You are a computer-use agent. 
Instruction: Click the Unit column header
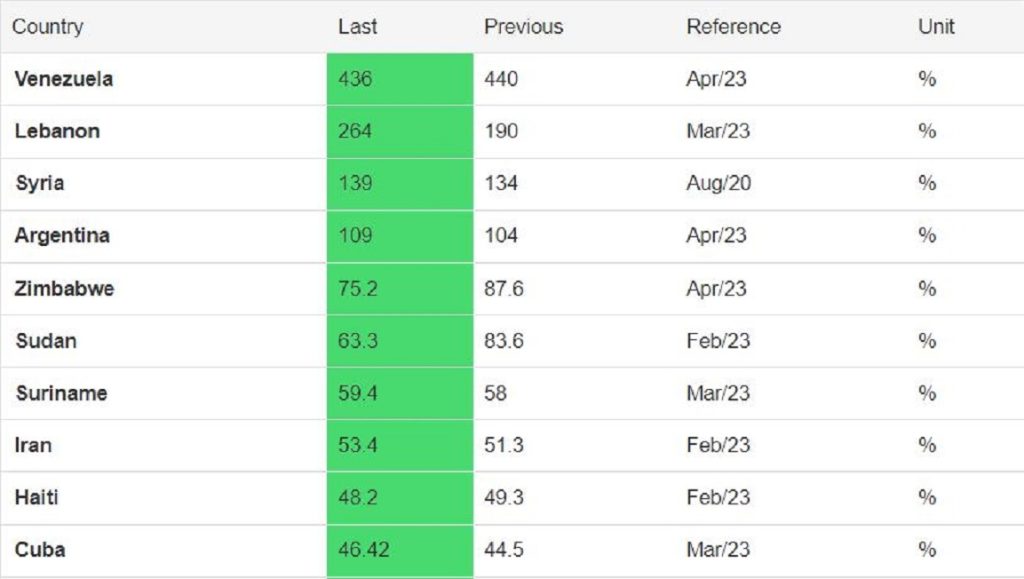click(x=936, y=27)
